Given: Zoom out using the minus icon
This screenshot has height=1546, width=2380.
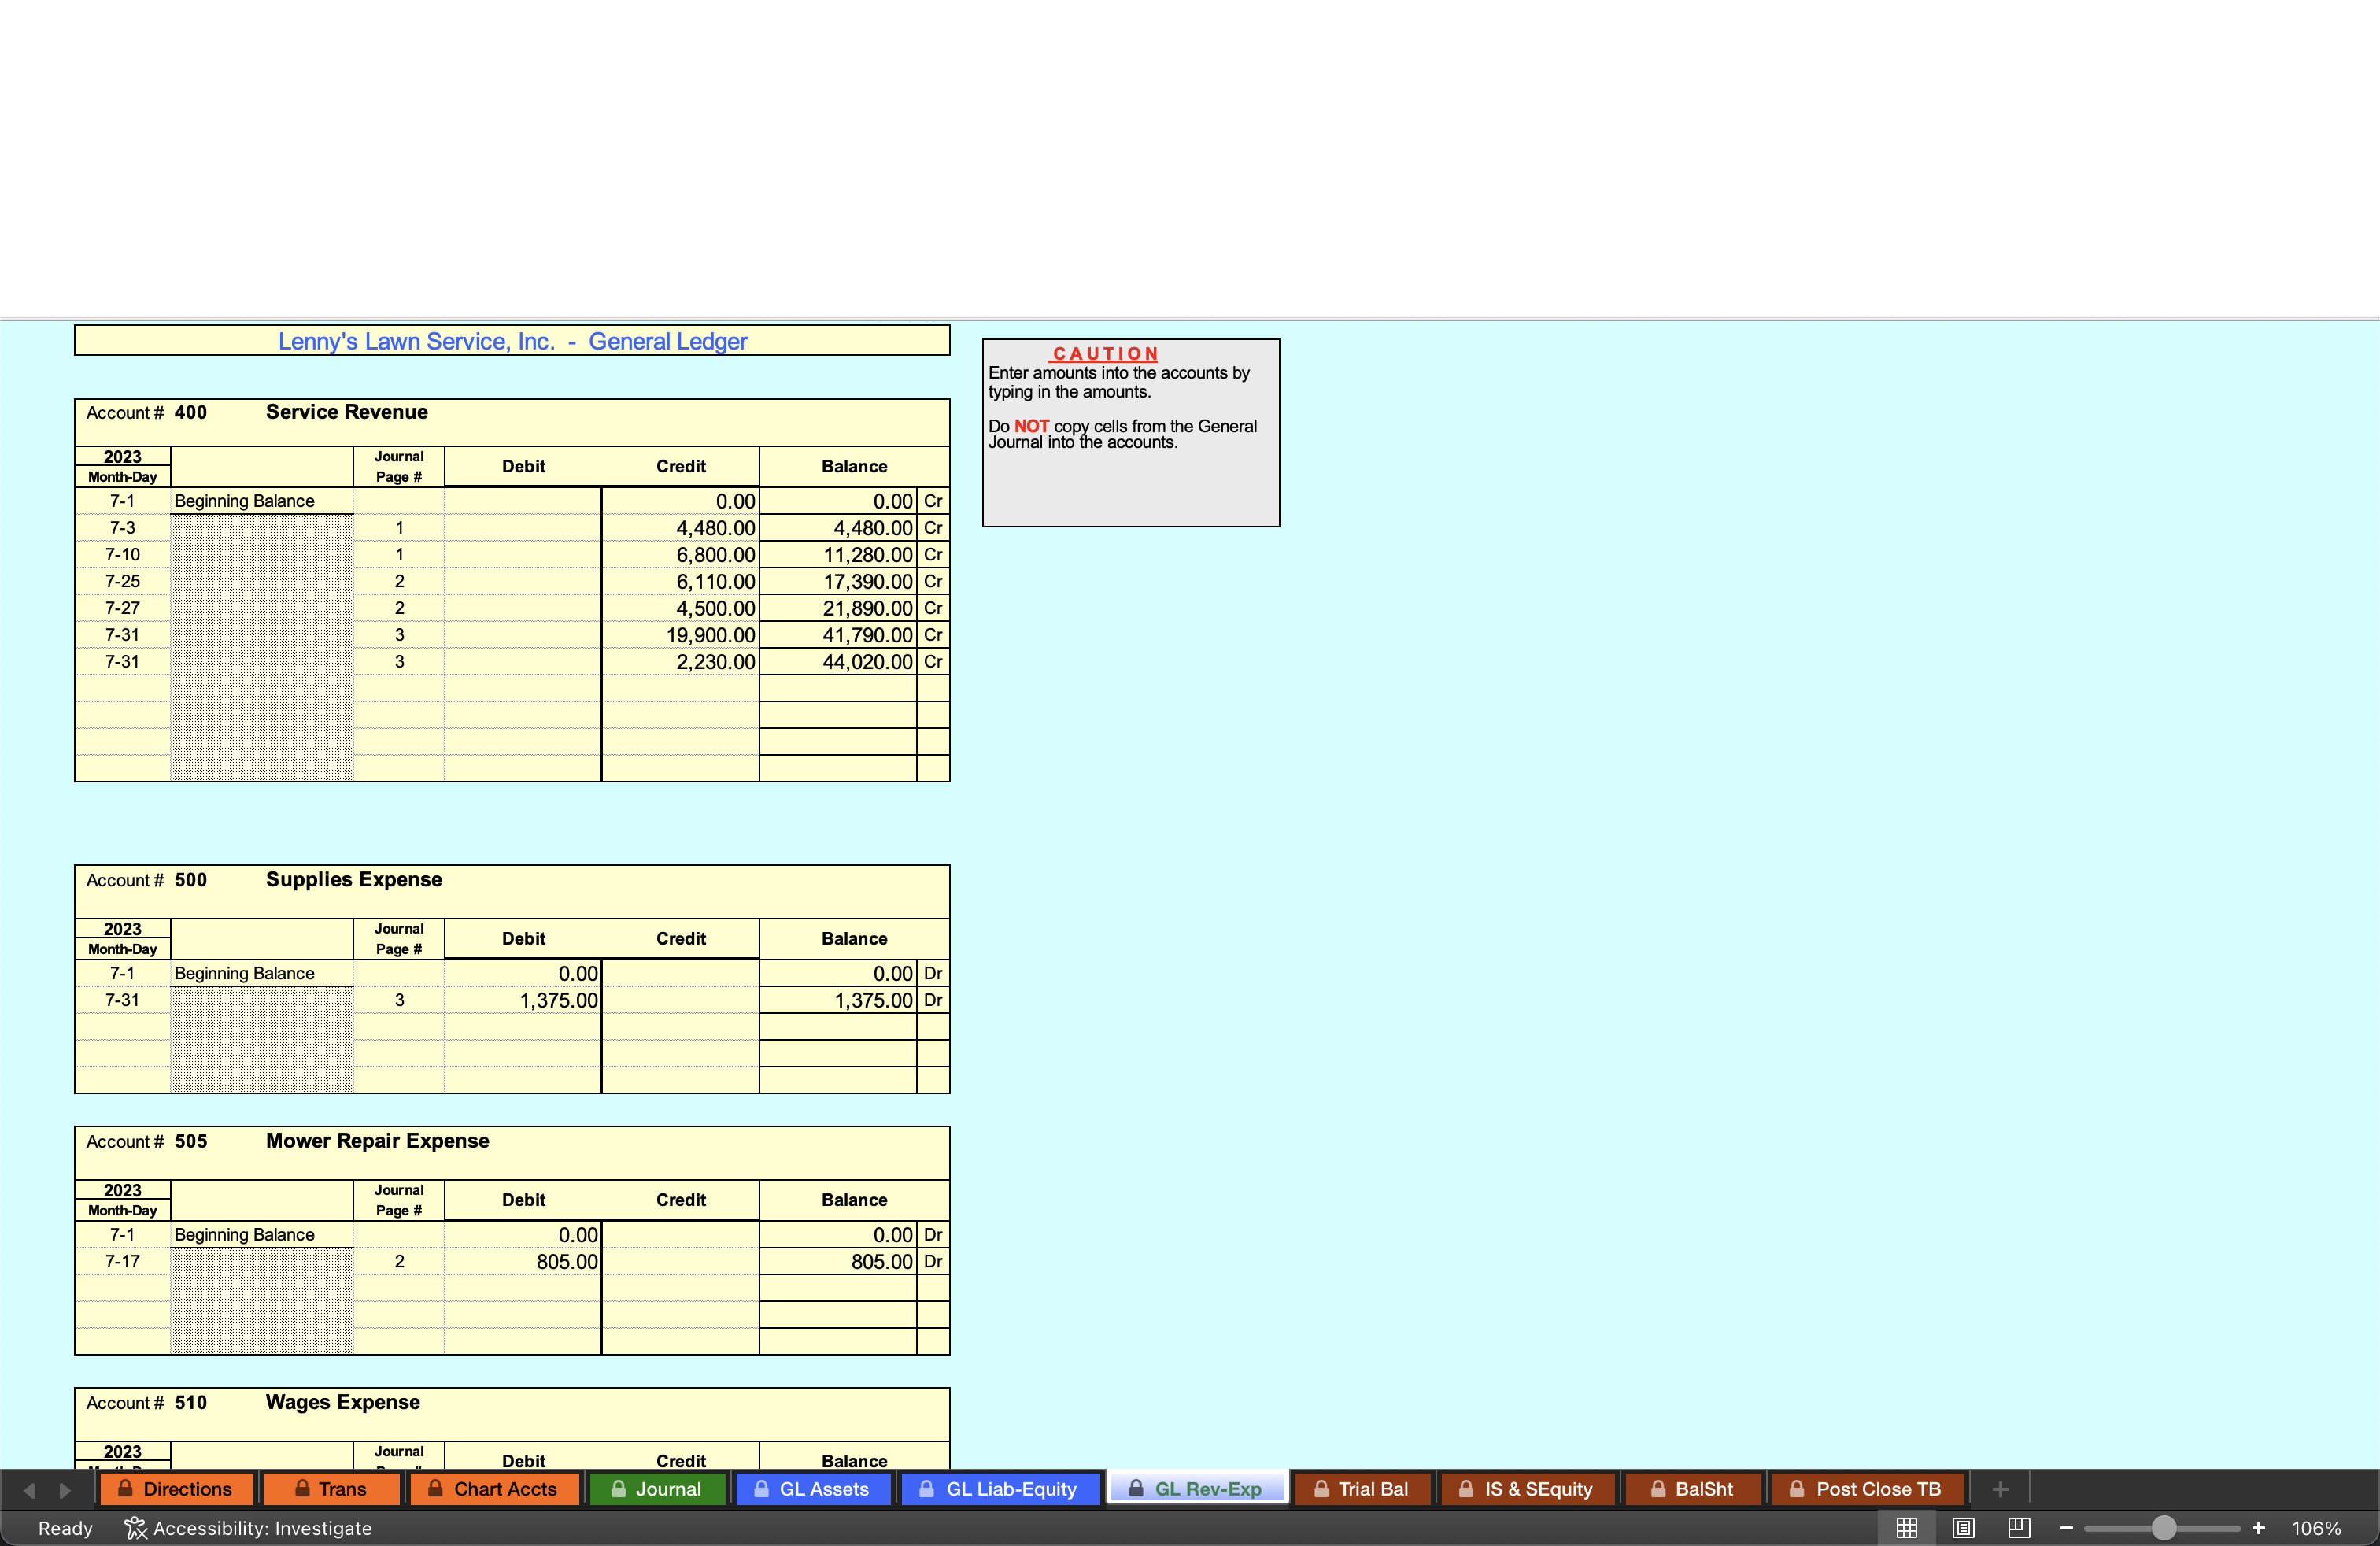Looking at the screenshot, I should (2066, 1527).
